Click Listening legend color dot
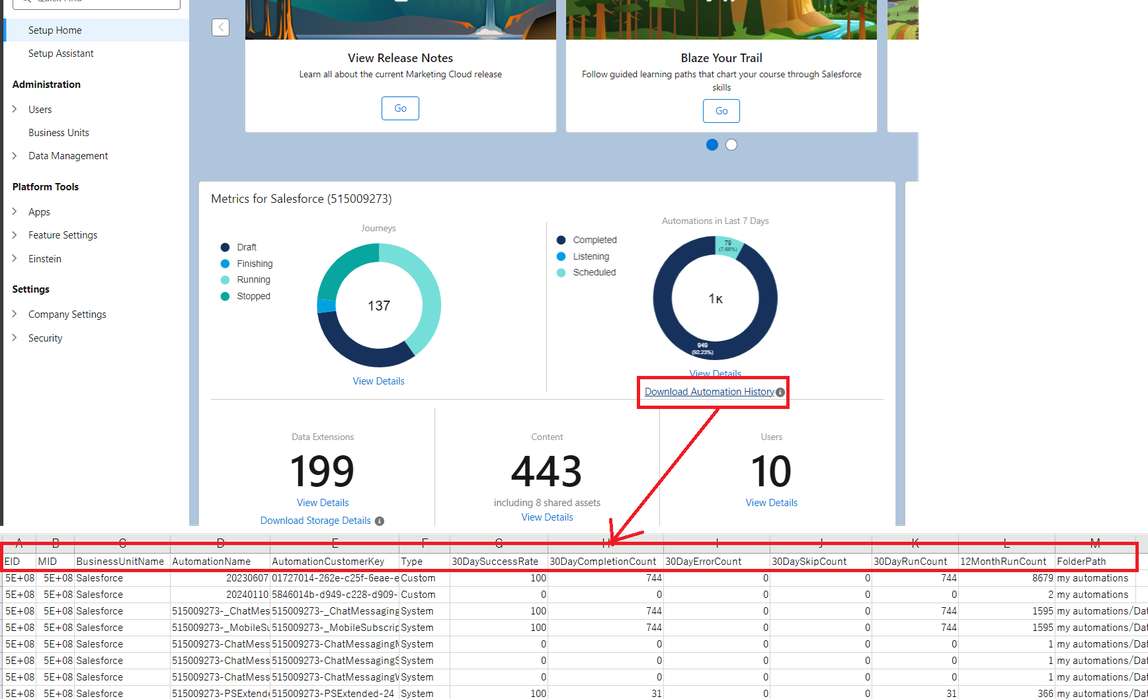This screenshot has height=699, width=1148. [562, 256]
